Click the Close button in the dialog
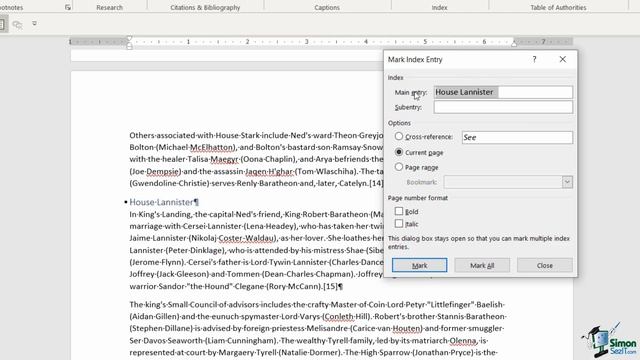Image resolution: width=640 pixels, height=360 pixels. point(544,265)
